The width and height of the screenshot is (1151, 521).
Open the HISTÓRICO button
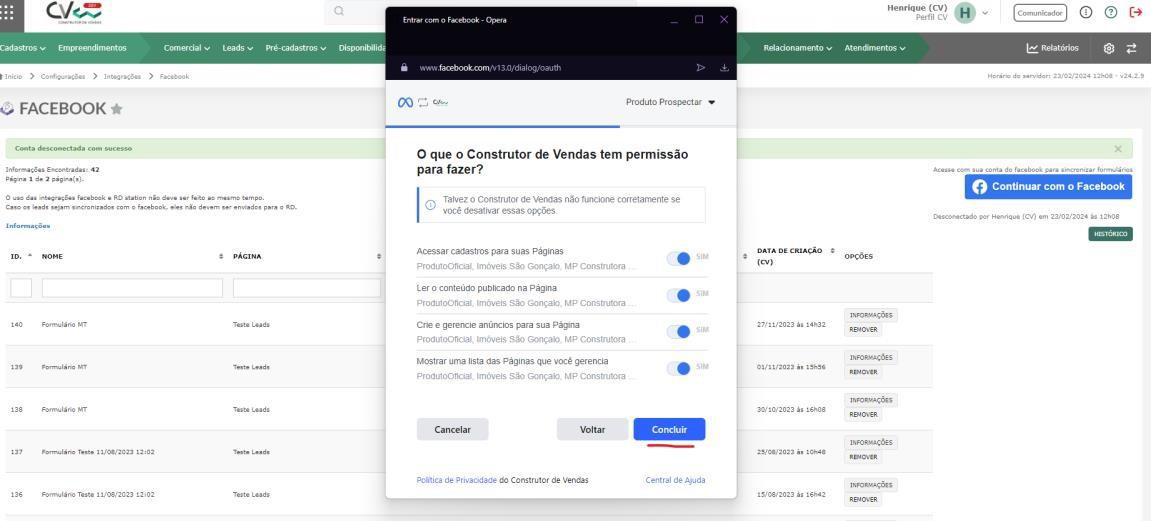(1110, 234)
